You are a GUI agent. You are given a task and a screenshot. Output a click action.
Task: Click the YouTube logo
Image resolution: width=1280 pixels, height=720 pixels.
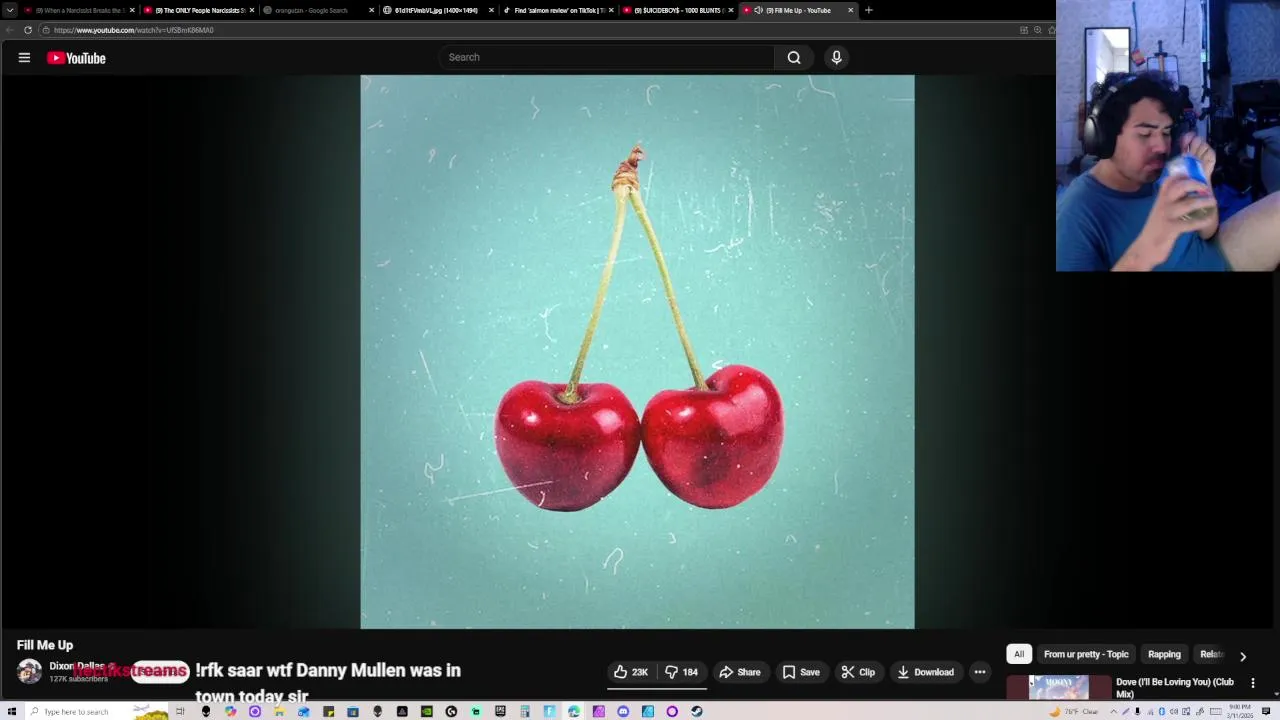(x=76, y=58)
